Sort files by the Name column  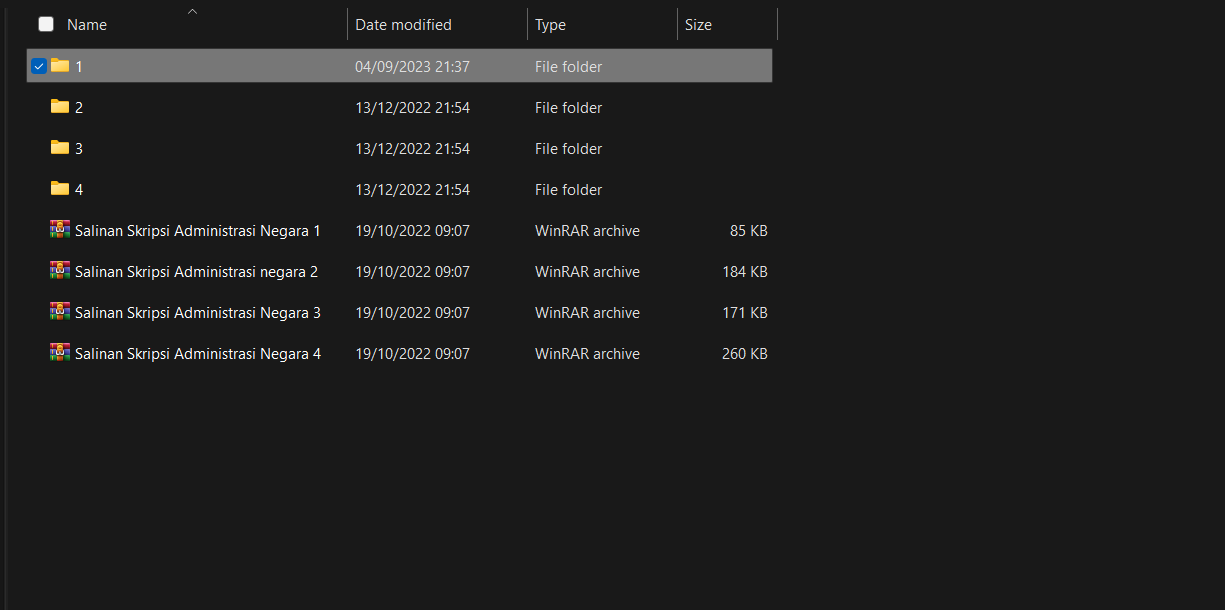[87, 25]
